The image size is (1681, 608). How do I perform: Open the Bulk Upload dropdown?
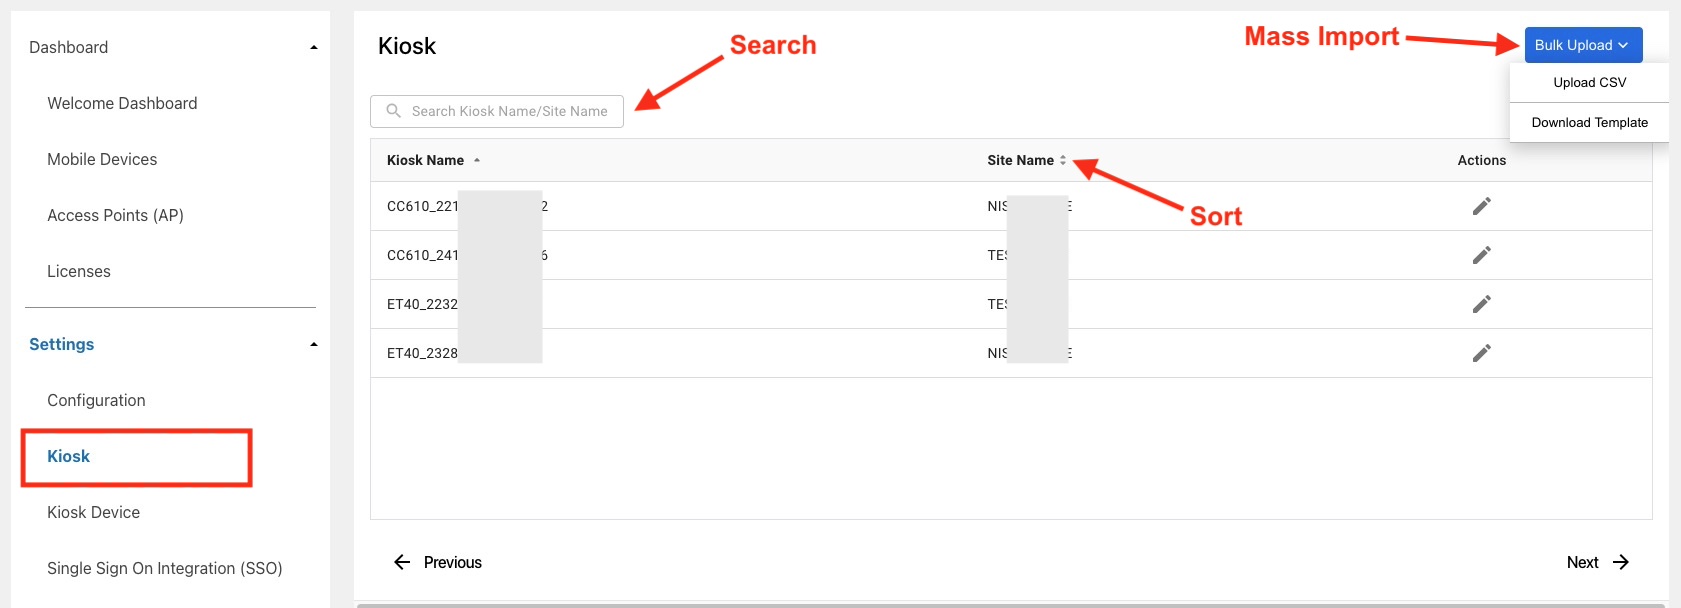coord(1582,45)
